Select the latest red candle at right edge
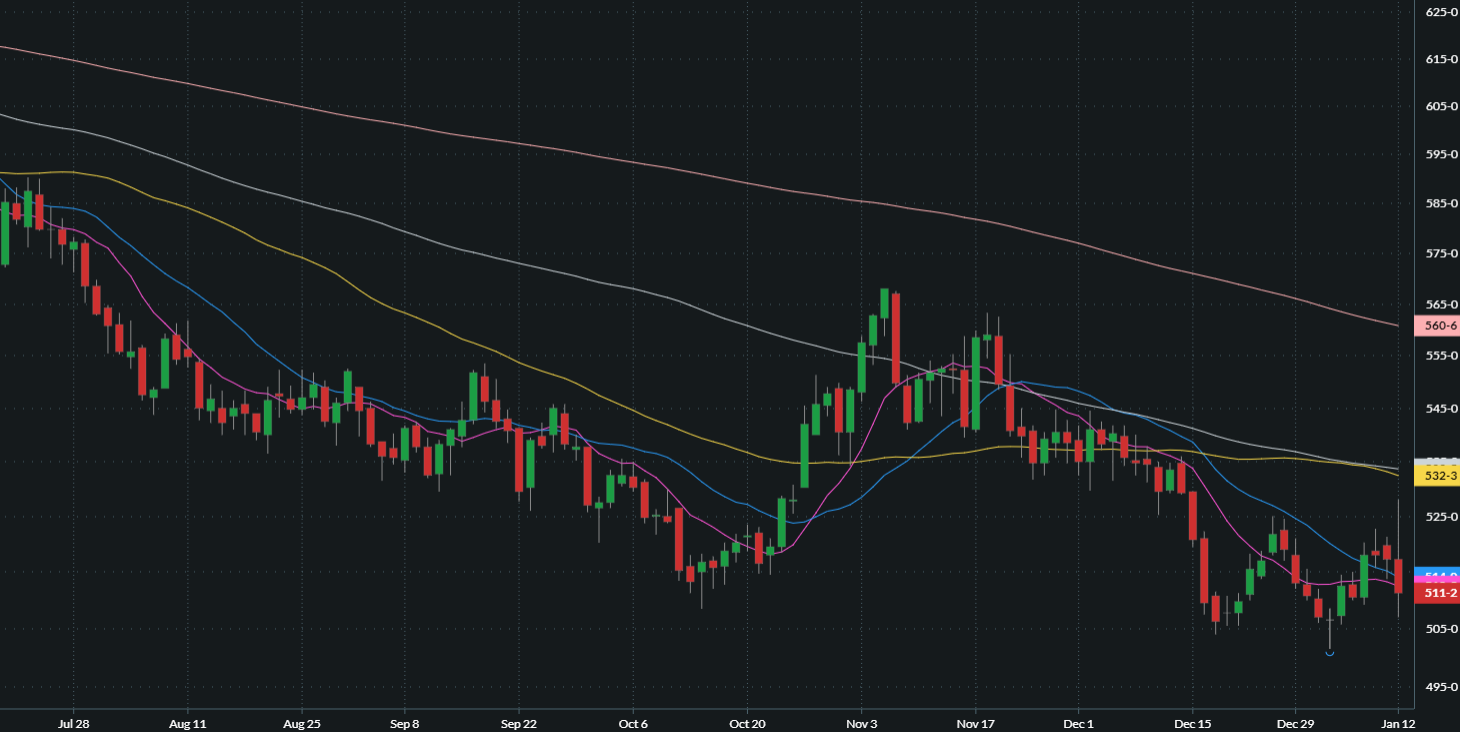The image size is (1460, 732). tap(1398, 576)
